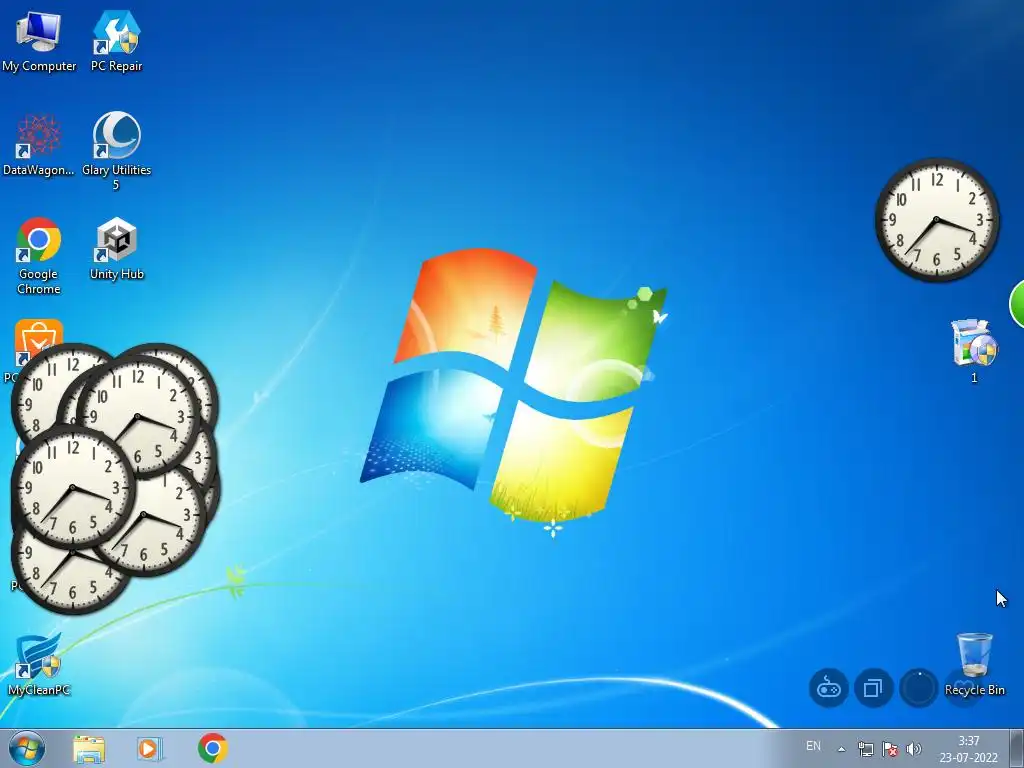Screen dimensions: 1024x768
Task: Open Windows Media Player from the taskbar
Action: point(150,748)
